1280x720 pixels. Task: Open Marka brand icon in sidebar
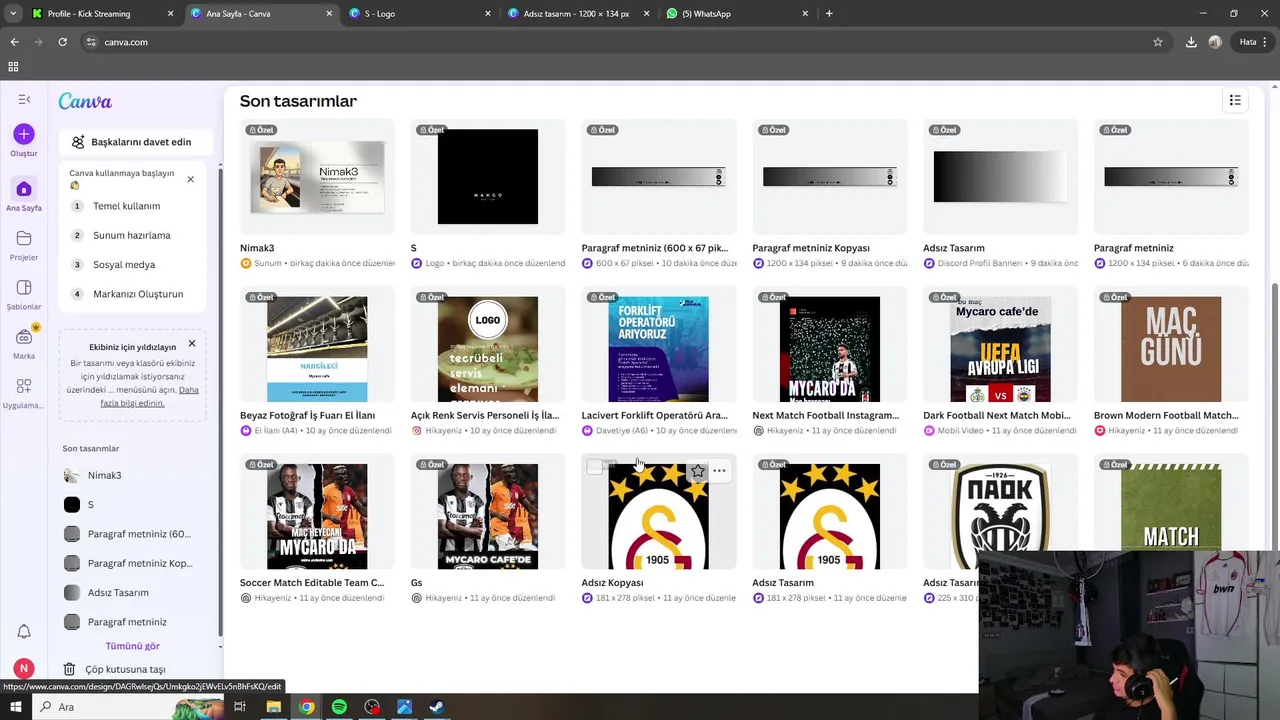click(24, 337)
